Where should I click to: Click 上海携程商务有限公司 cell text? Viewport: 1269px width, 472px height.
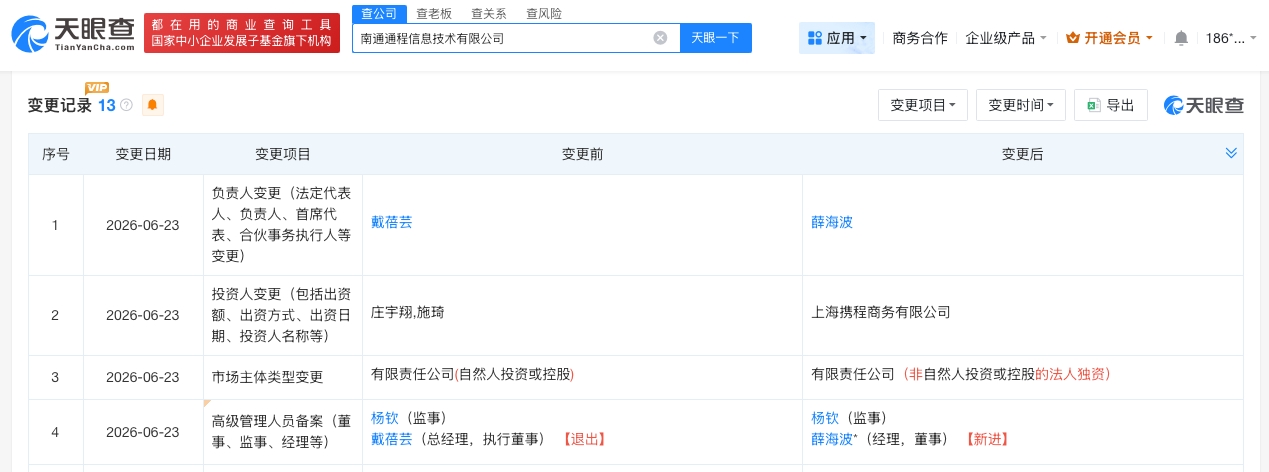click(881, 312)
